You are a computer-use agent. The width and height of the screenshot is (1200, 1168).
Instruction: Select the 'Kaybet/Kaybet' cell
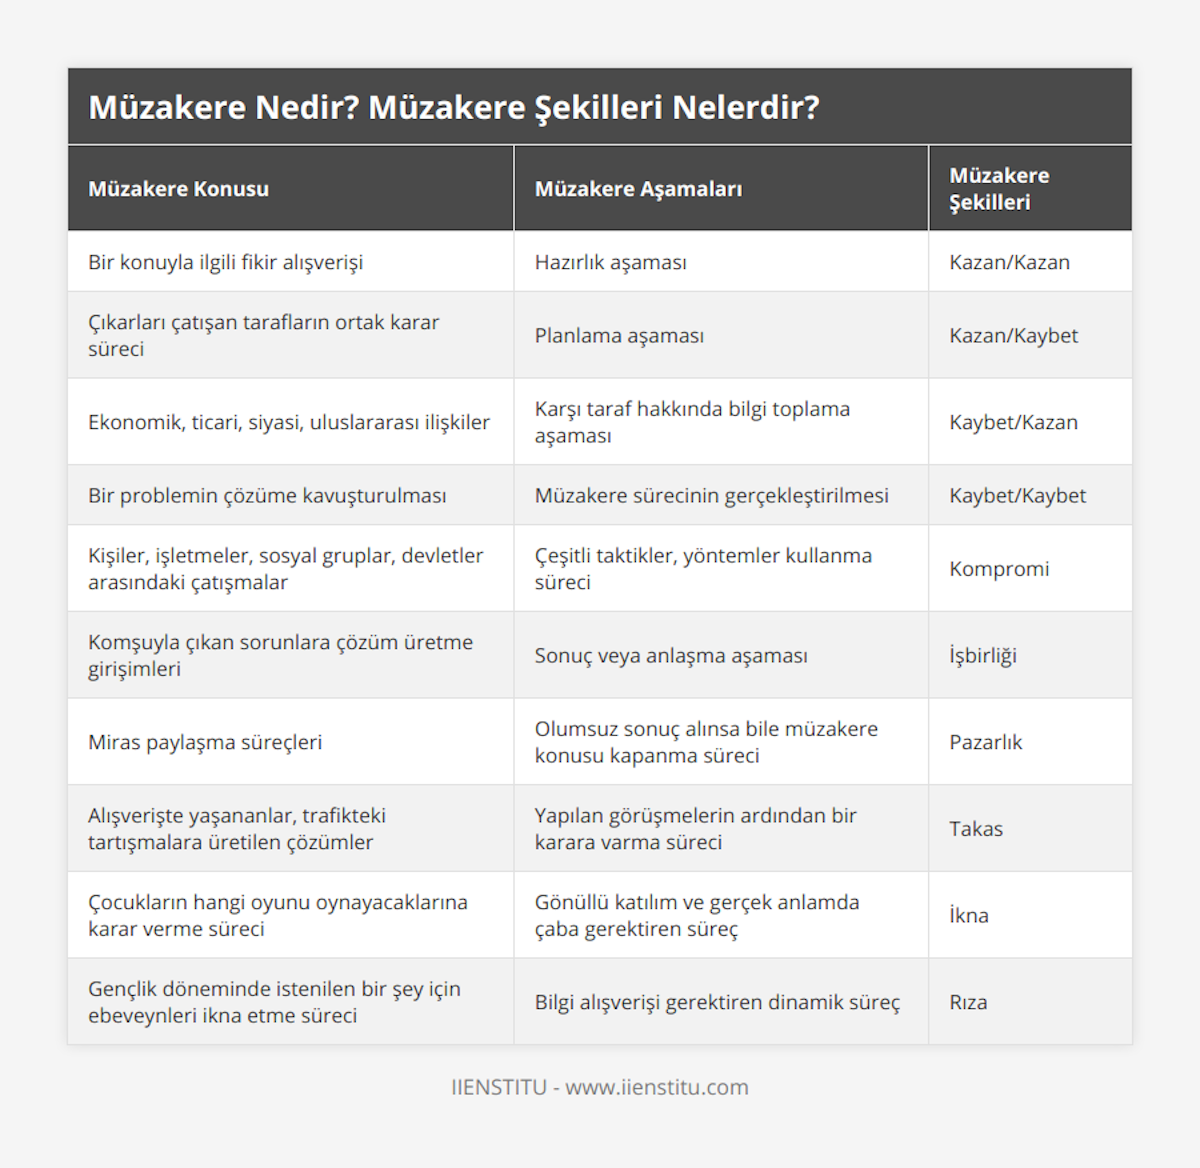(x=1017, y=495)
